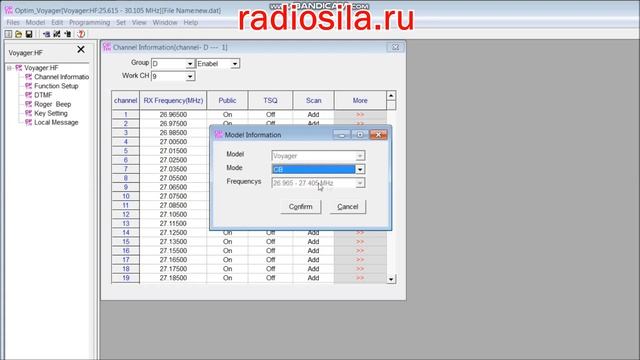
Task: Open Function Setup in tree
Action: (56, 86)
